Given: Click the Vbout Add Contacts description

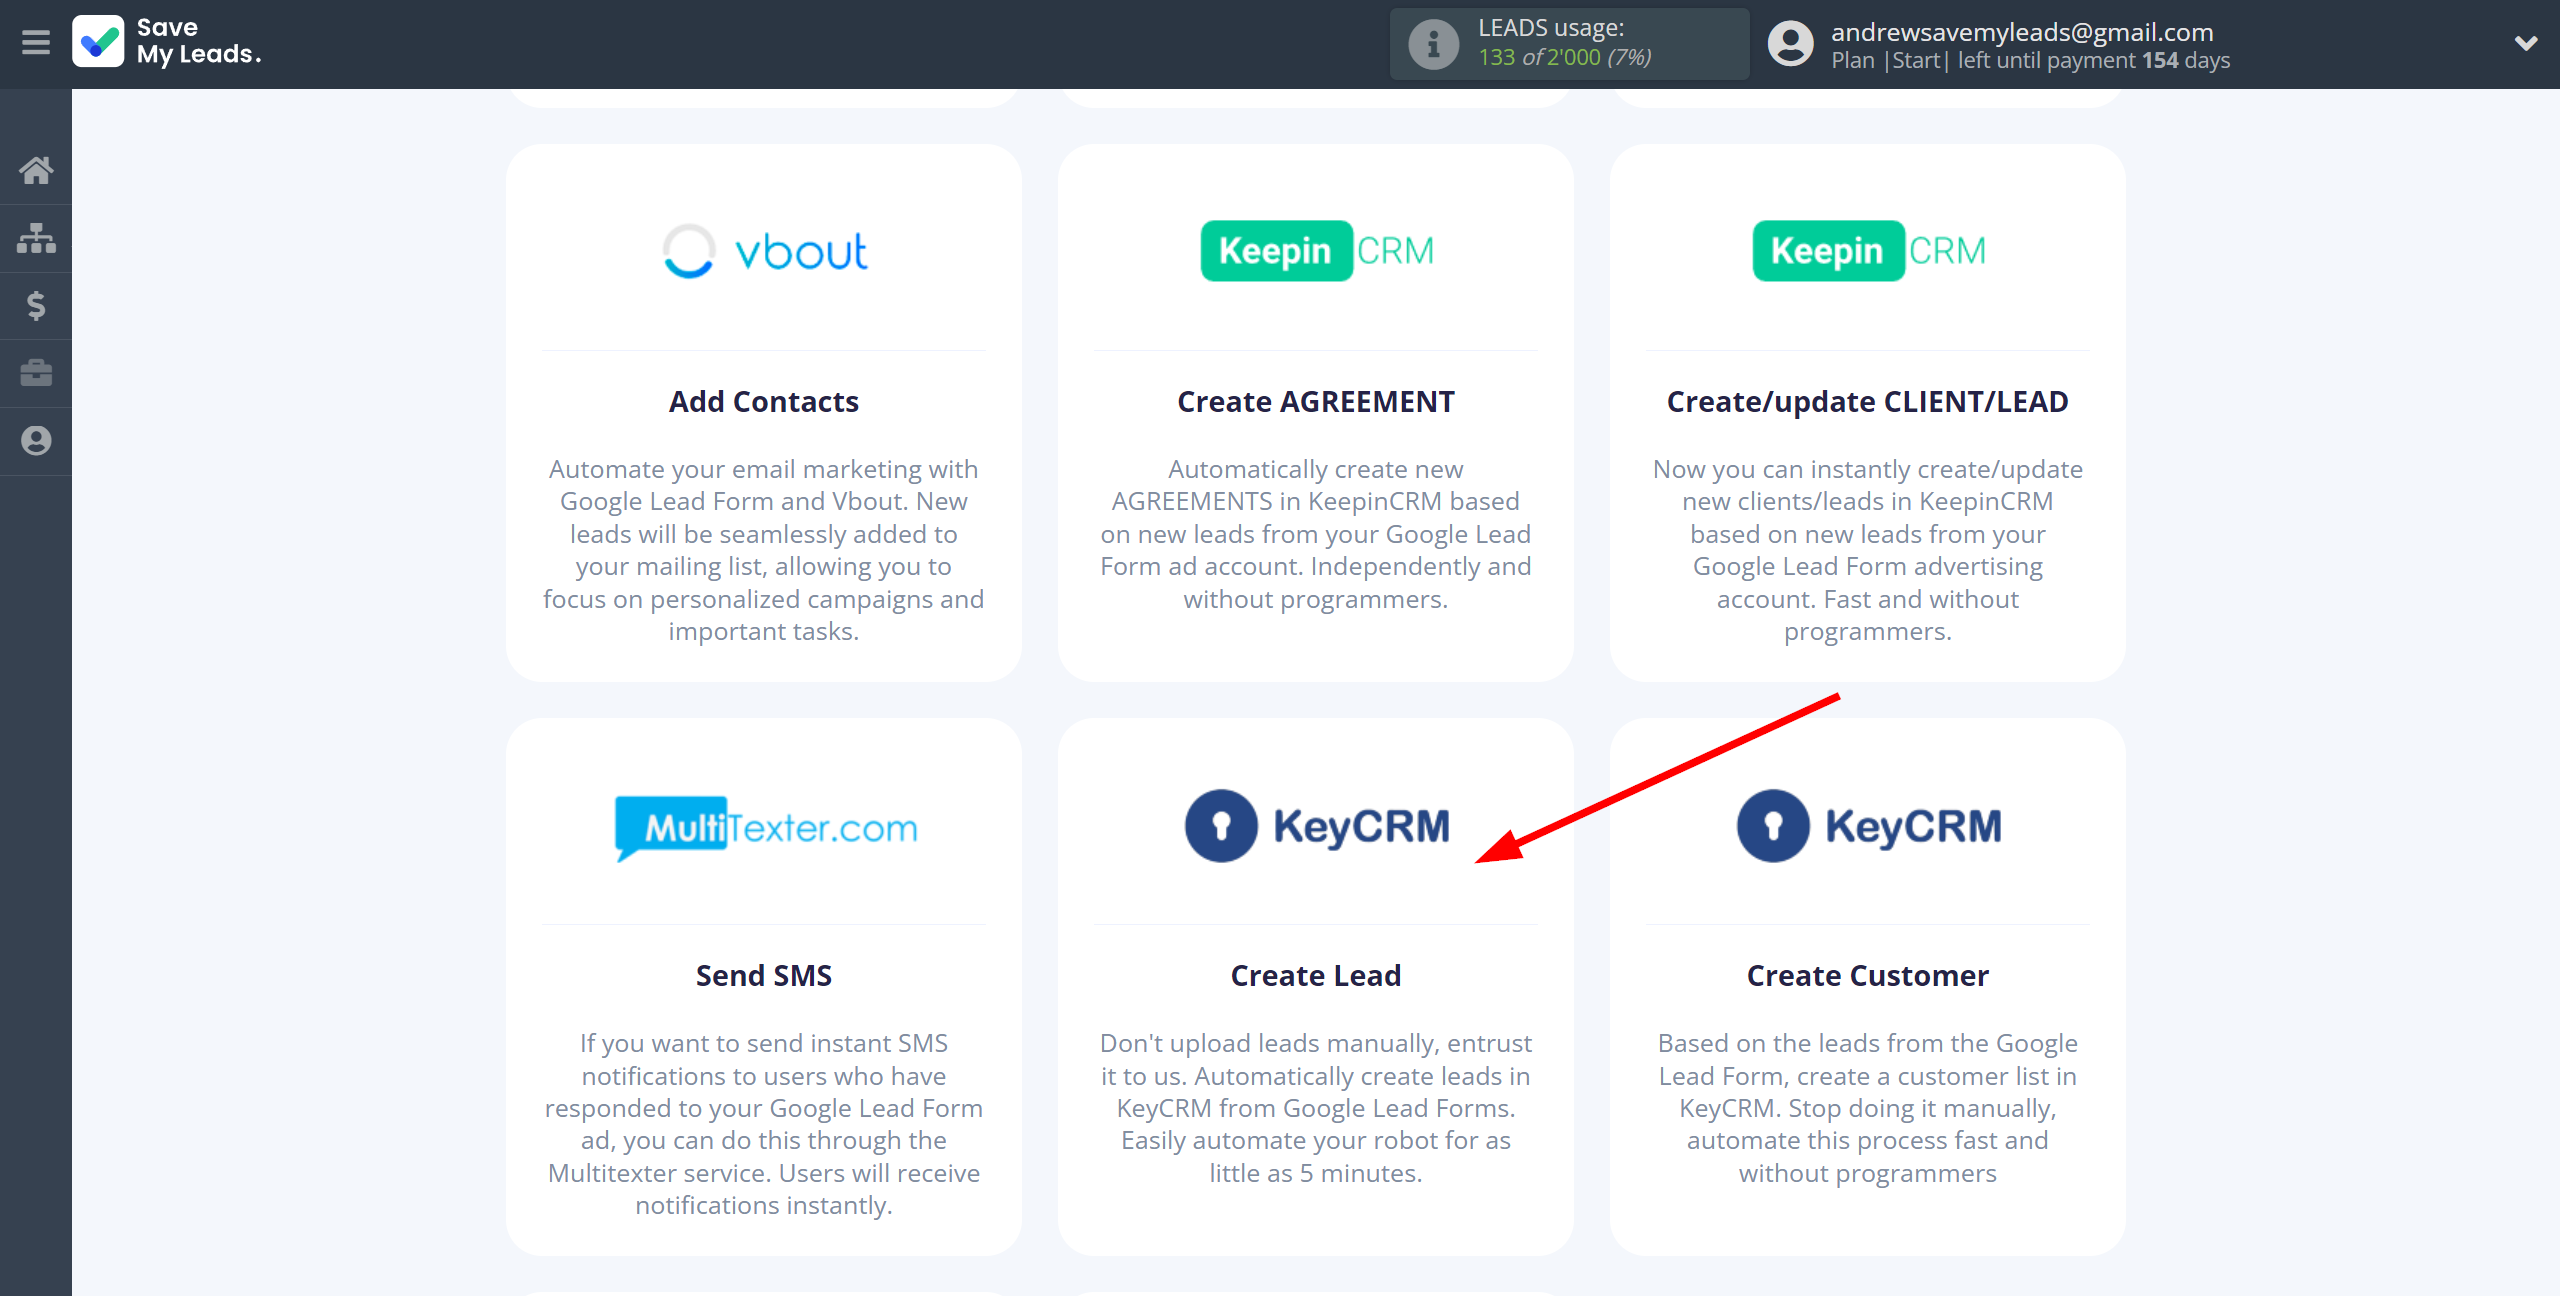Looking at the screenshot, I should 764,550.
